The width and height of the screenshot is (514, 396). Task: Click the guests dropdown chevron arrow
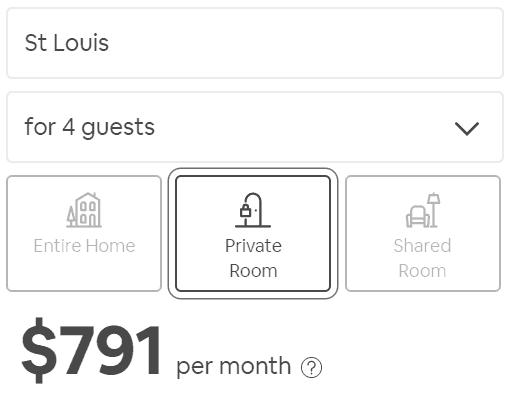click(x=467, y=129)
